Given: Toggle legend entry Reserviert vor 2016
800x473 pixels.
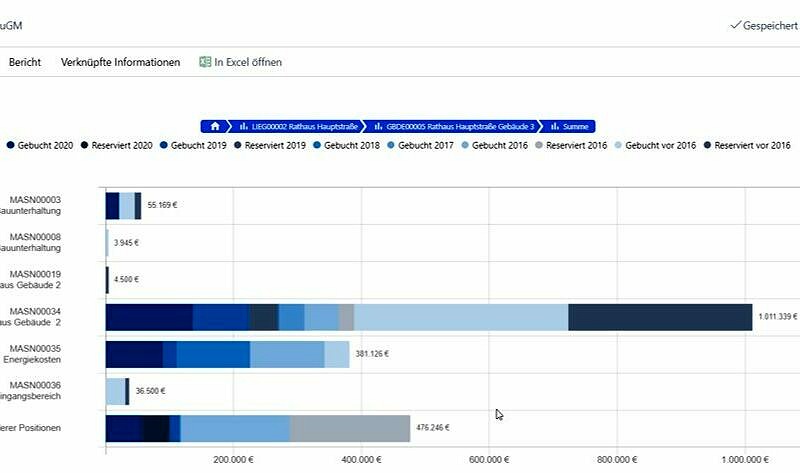Looking at the screenshot, I should [747, 145].
